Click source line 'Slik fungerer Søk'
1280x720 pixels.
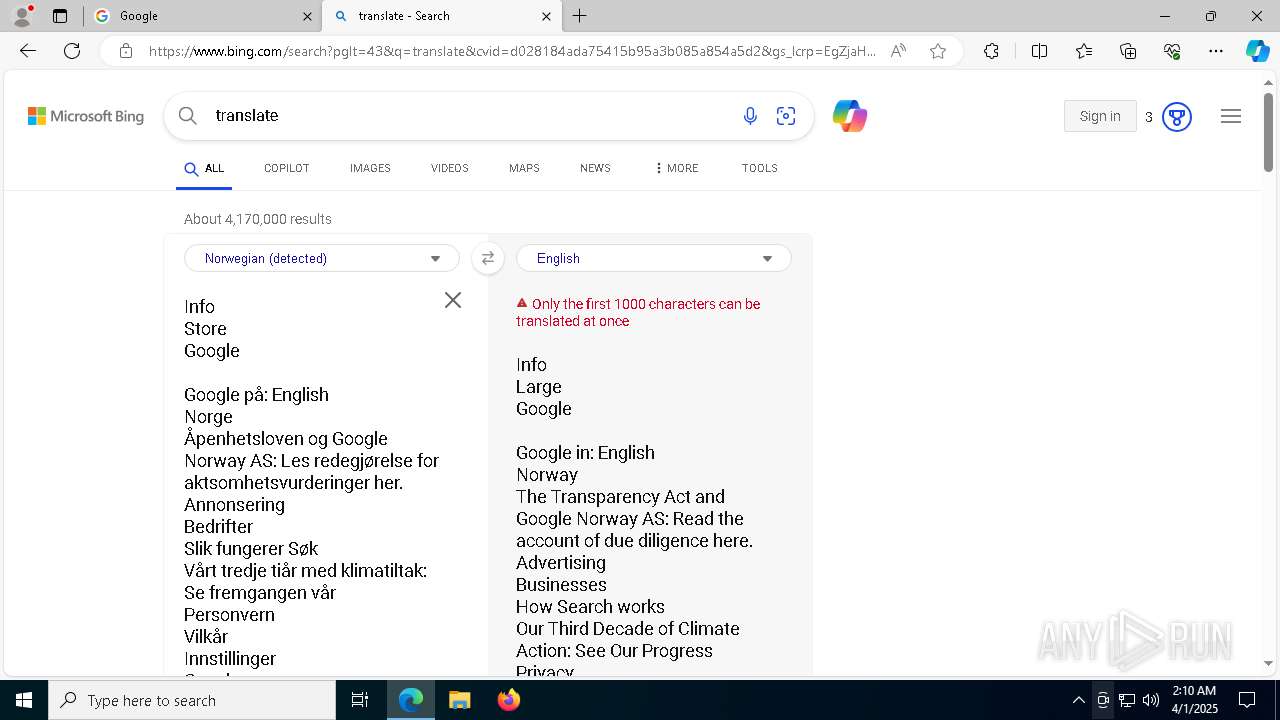tap(251, 549)
